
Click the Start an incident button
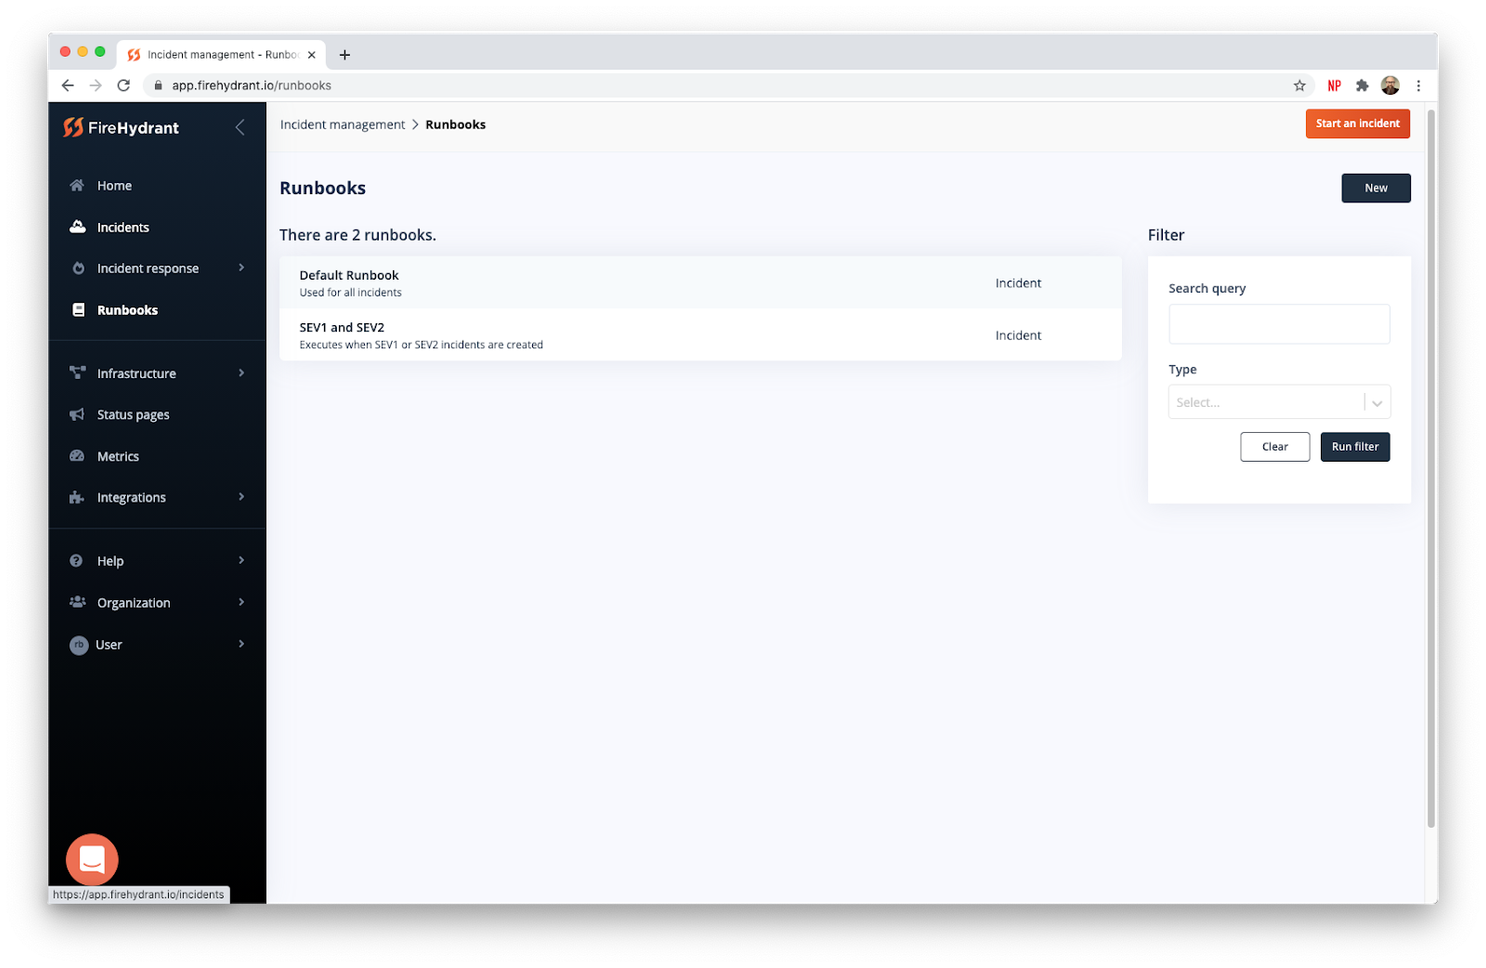1357,124
